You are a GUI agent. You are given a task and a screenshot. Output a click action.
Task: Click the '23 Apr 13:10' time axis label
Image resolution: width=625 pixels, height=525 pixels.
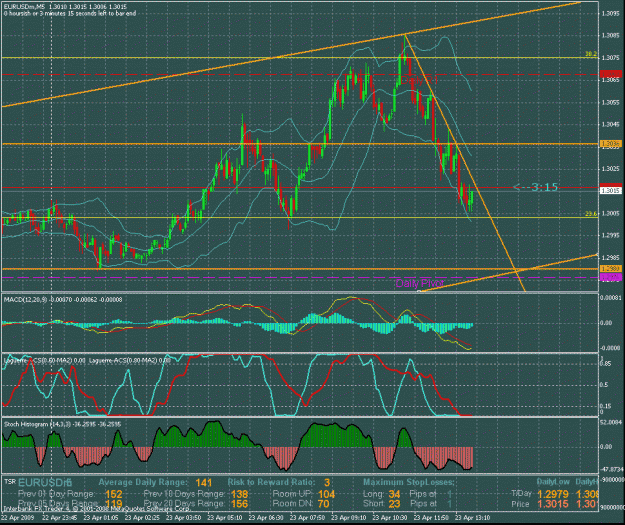472,517
